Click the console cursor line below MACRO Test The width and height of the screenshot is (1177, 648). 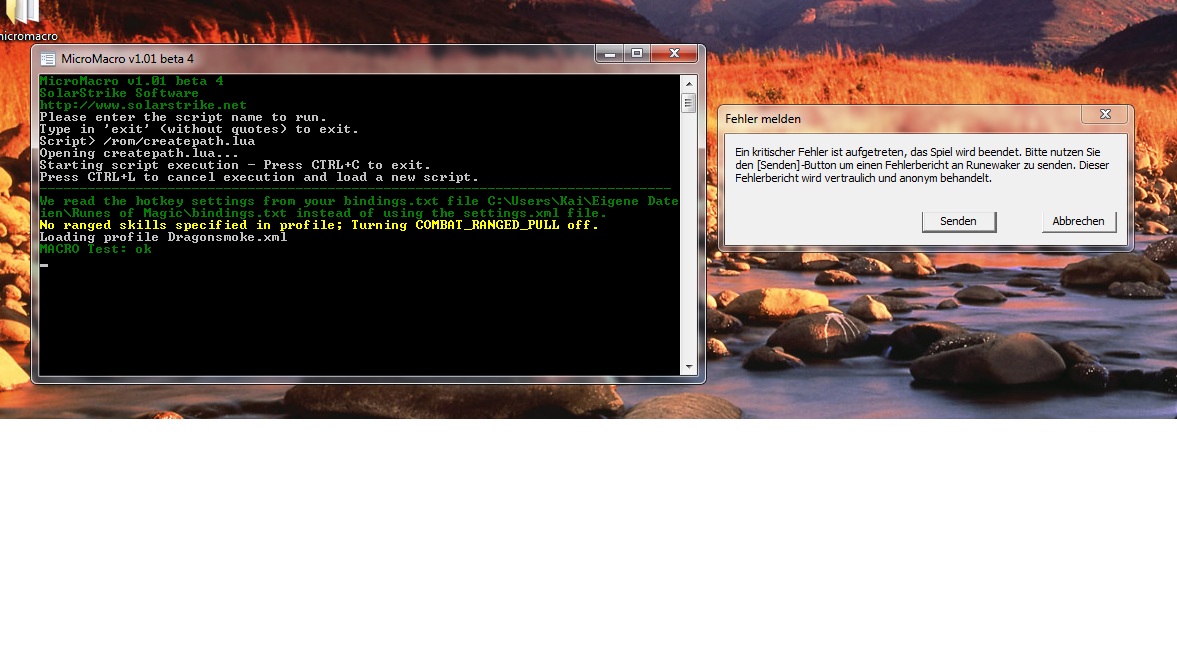coord(45,265)
